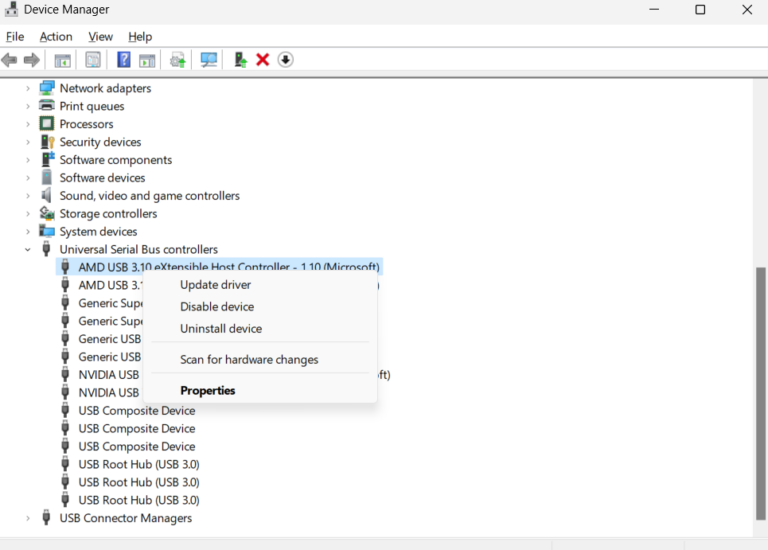Click the vertical scrollbar of device list
768x550 pixels.
760,400
